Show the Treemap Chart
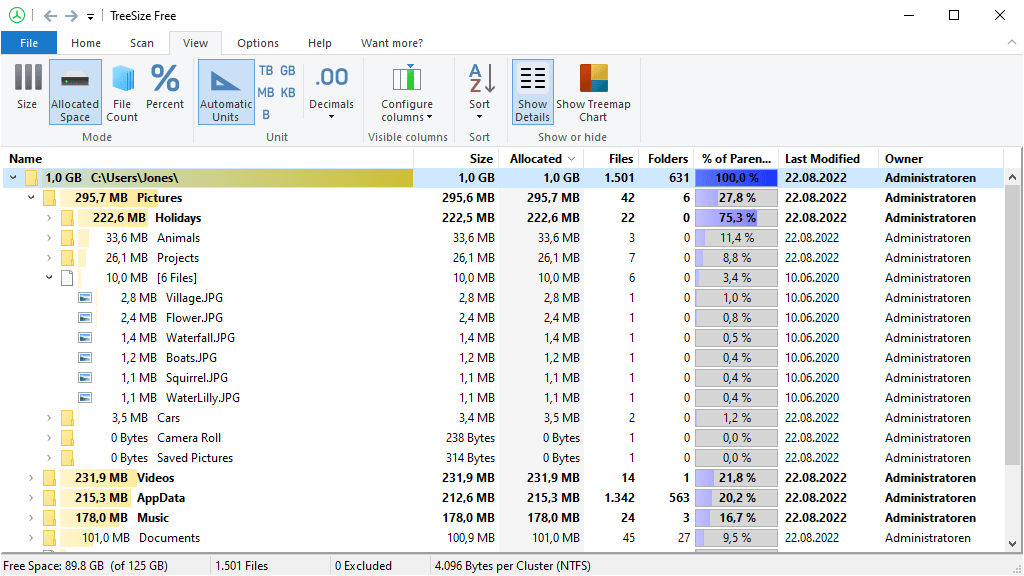The height and width of the screenshot is (576, 1024). pyautogui.click(x=594, y=91)
